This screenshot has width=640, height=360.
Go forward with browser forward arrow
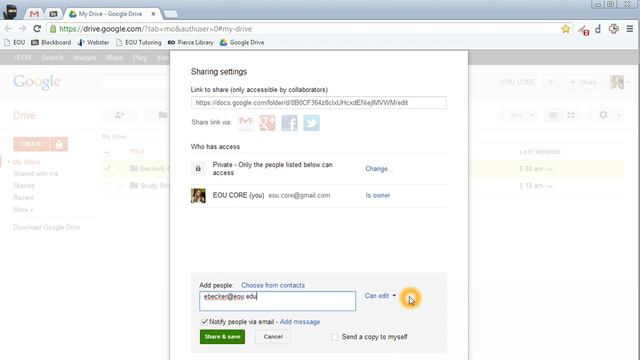point(22,29)
